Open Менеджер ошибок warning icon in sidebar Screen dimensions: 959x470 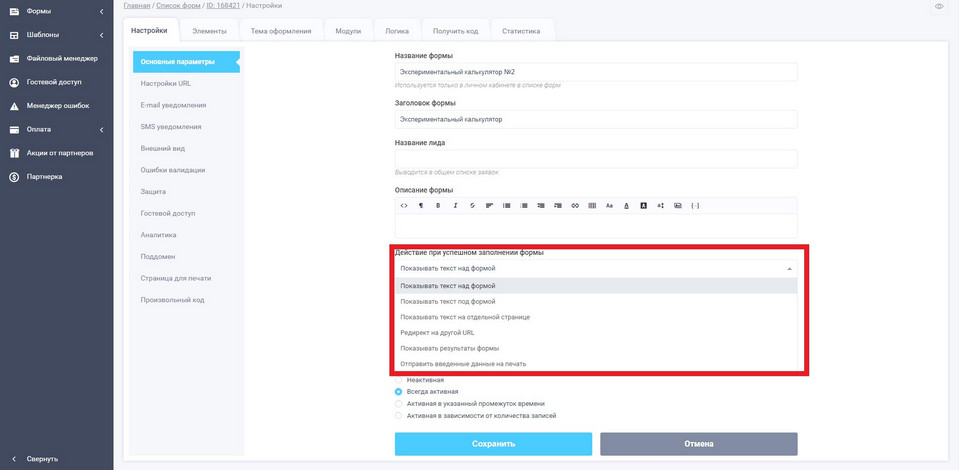coord(15,106)
